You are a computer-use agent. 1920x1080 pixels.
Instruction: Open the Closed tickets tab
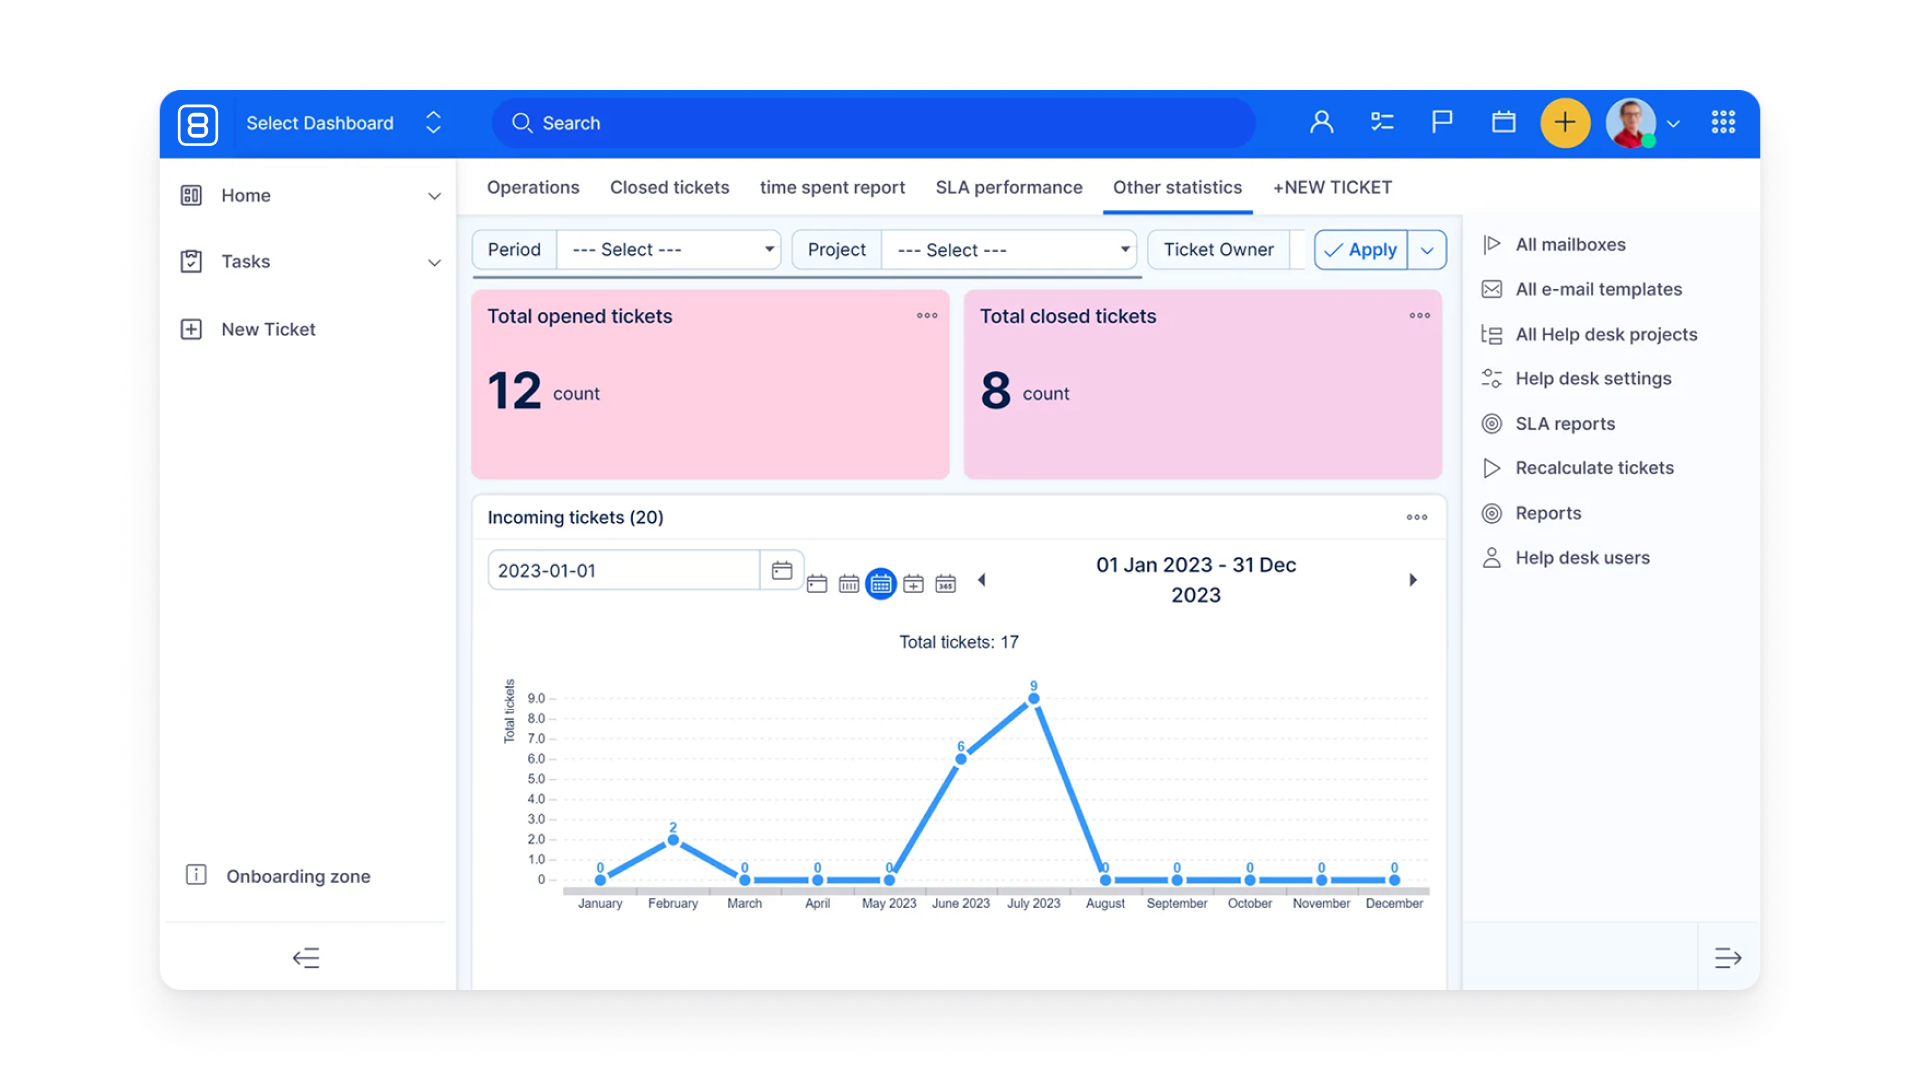click(x=669, y=187)
